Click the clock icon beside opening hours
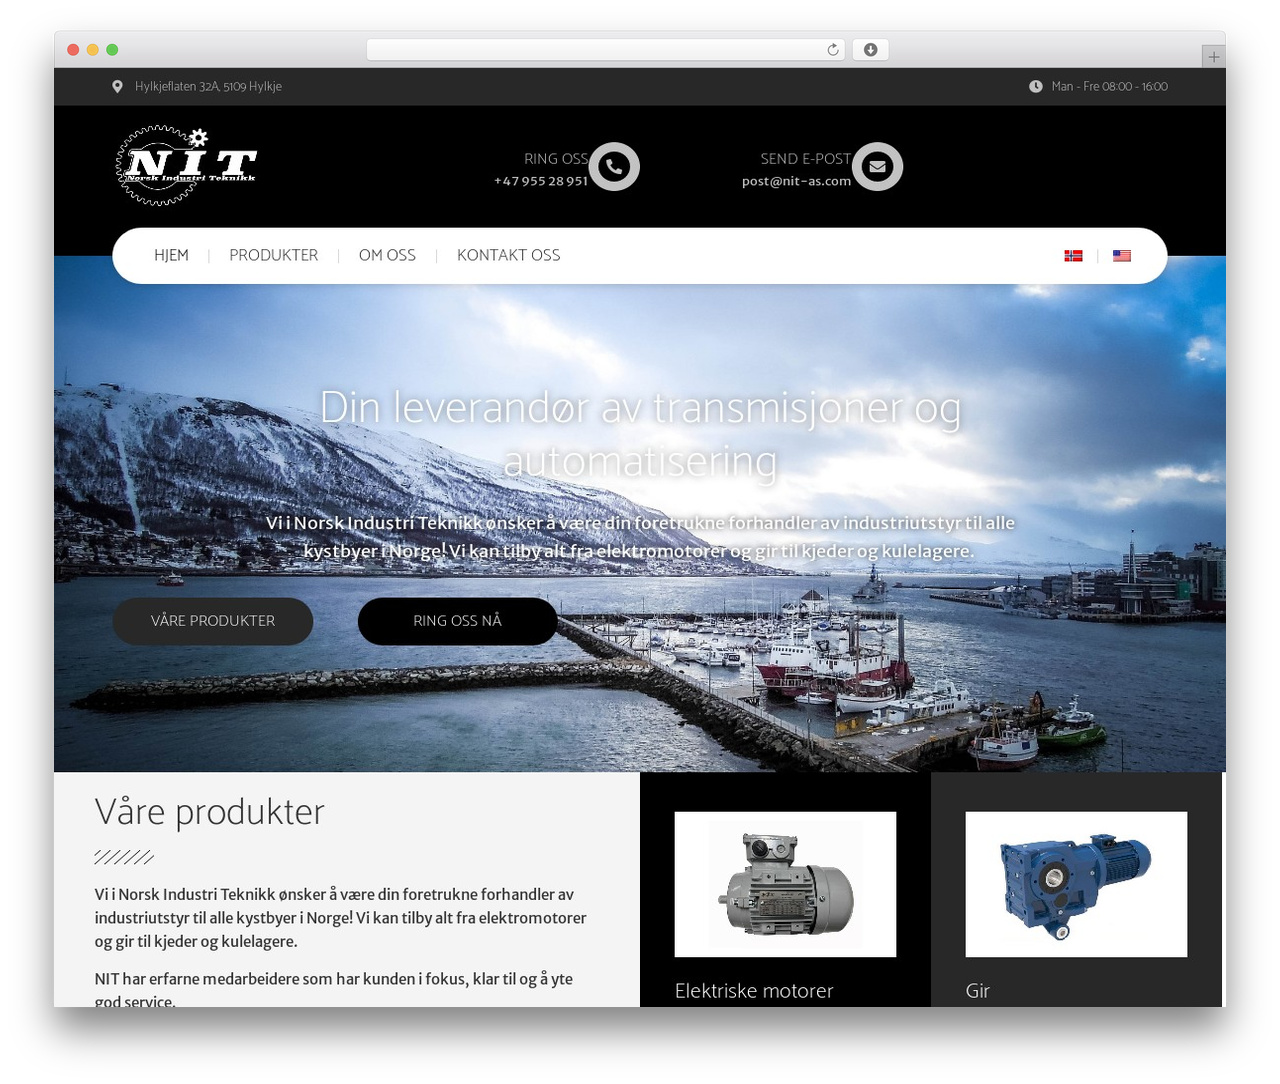This screenshot has height=1084, width=1280. coord(1036,87)
